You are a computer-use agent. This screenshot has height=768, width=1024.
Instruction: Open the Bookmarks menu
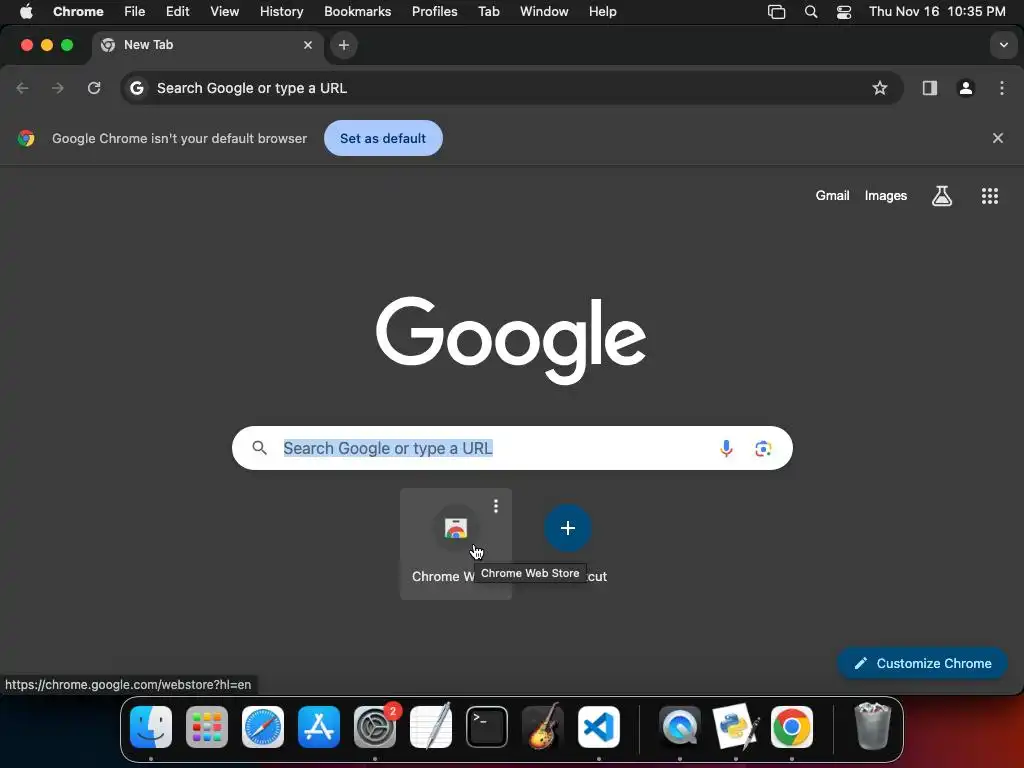[357, 12]
